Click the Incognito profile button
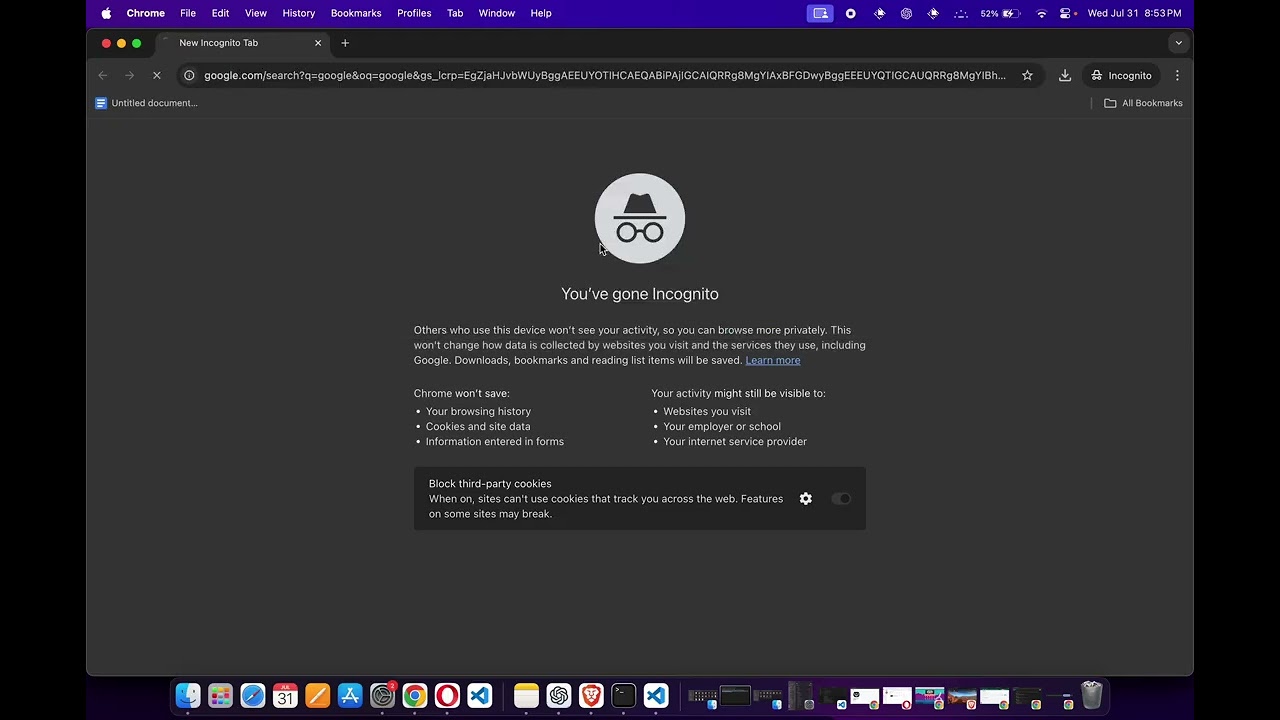The width and height of the screenshot is (1280, 720). point(1122,75)
